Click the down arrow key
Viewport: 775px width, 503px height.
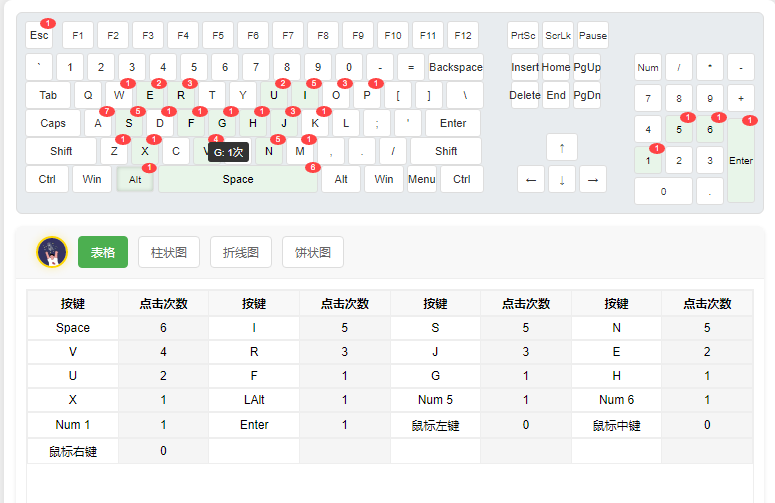coord(562,179)
